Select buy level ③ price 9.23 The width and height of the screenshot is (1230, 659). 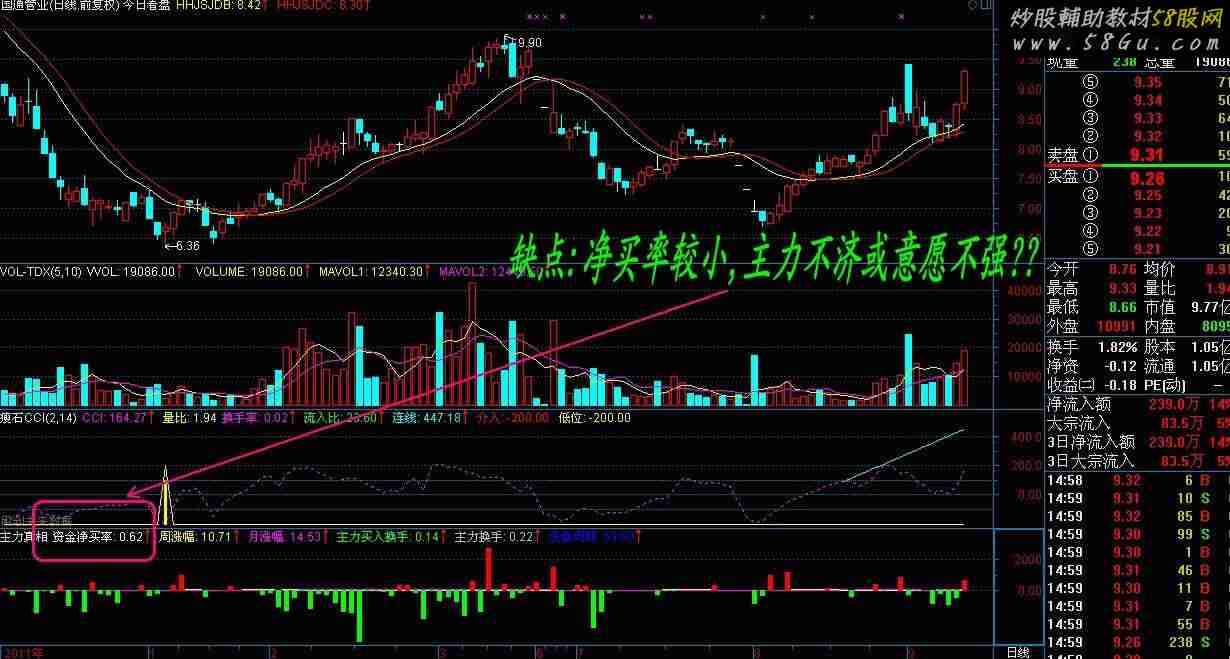(x=1147, y=214)
